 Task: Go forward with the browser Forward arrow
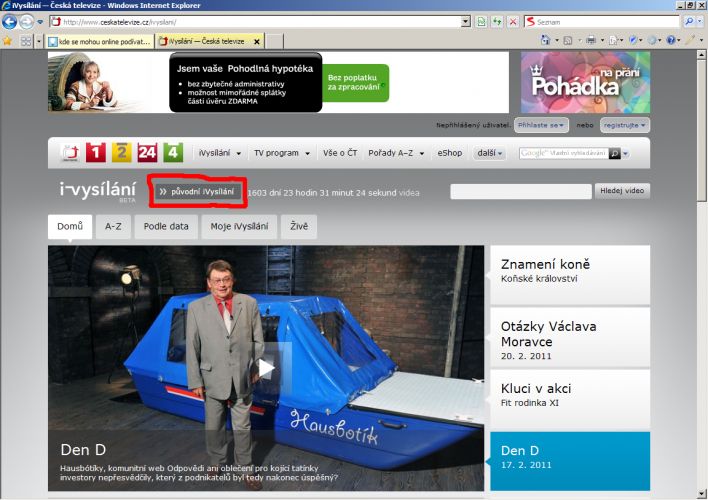(x=26, y=22)
